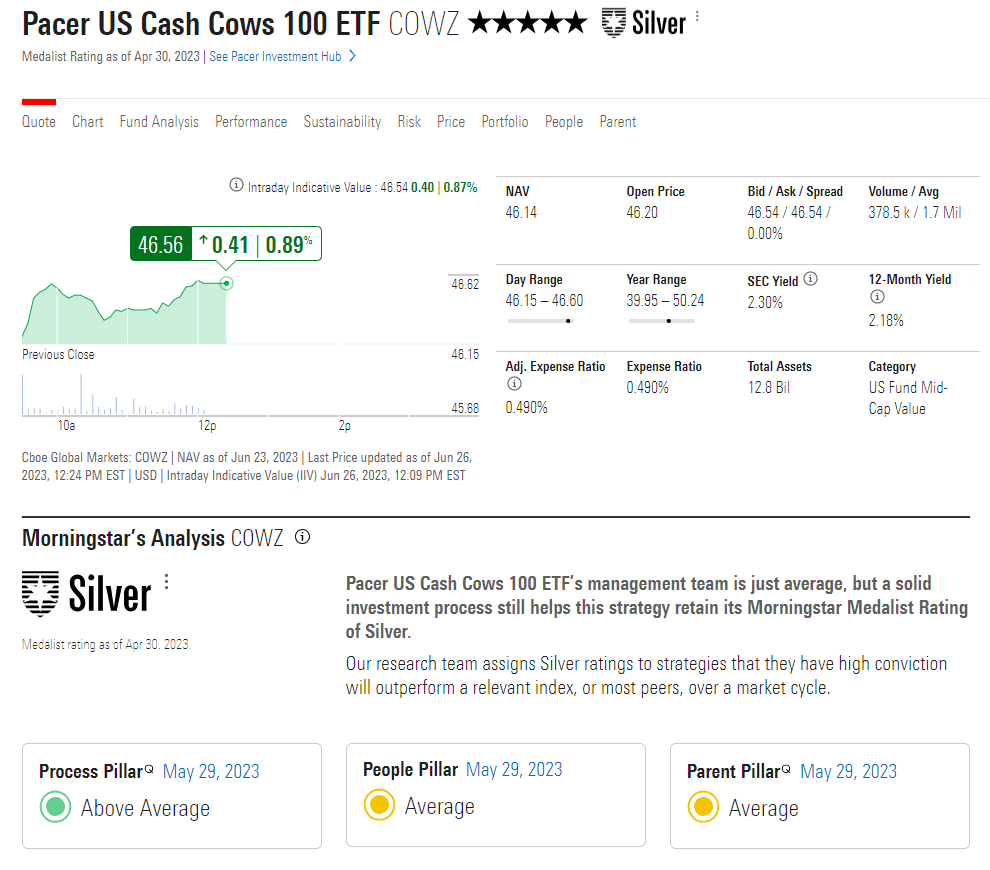
Task: Click info icon beside Morningstar's Analysis COWZ
Action: coord(303,537)
